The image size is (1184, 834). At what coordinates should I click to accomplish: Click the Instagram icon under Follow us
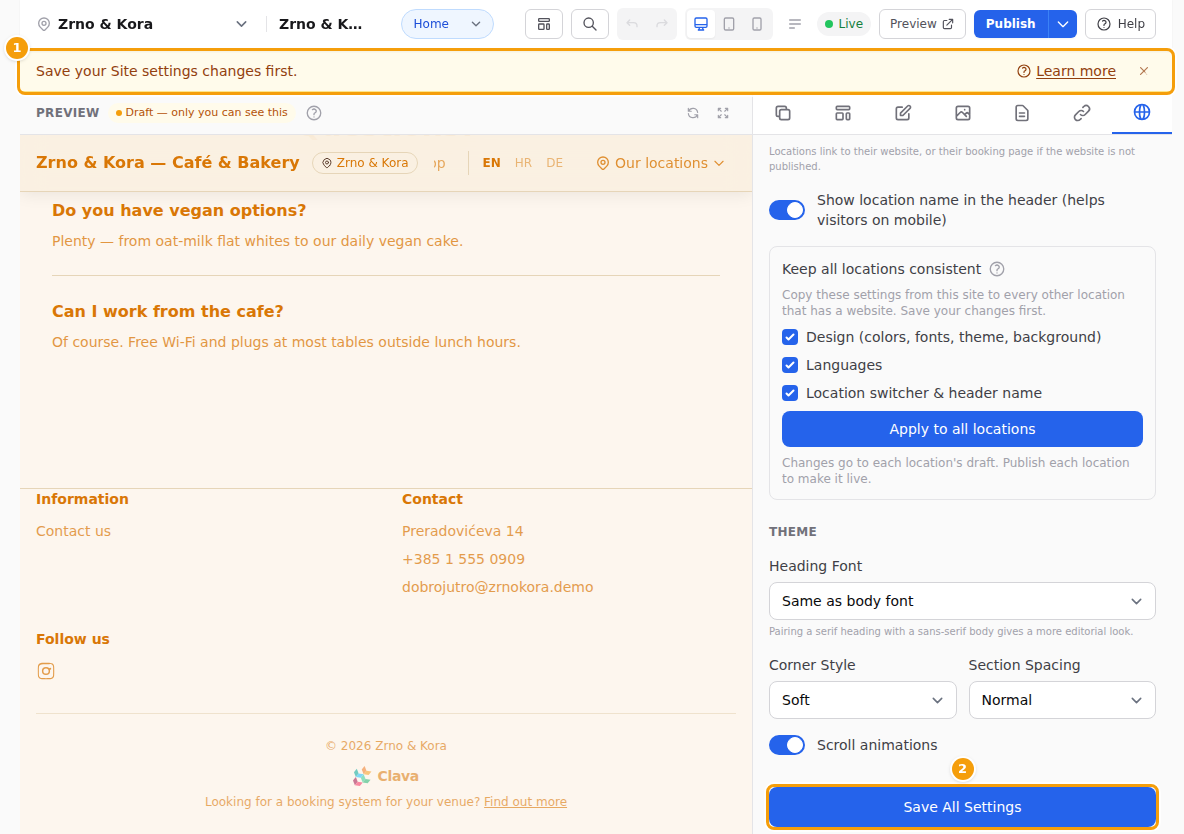coord(46,671)
